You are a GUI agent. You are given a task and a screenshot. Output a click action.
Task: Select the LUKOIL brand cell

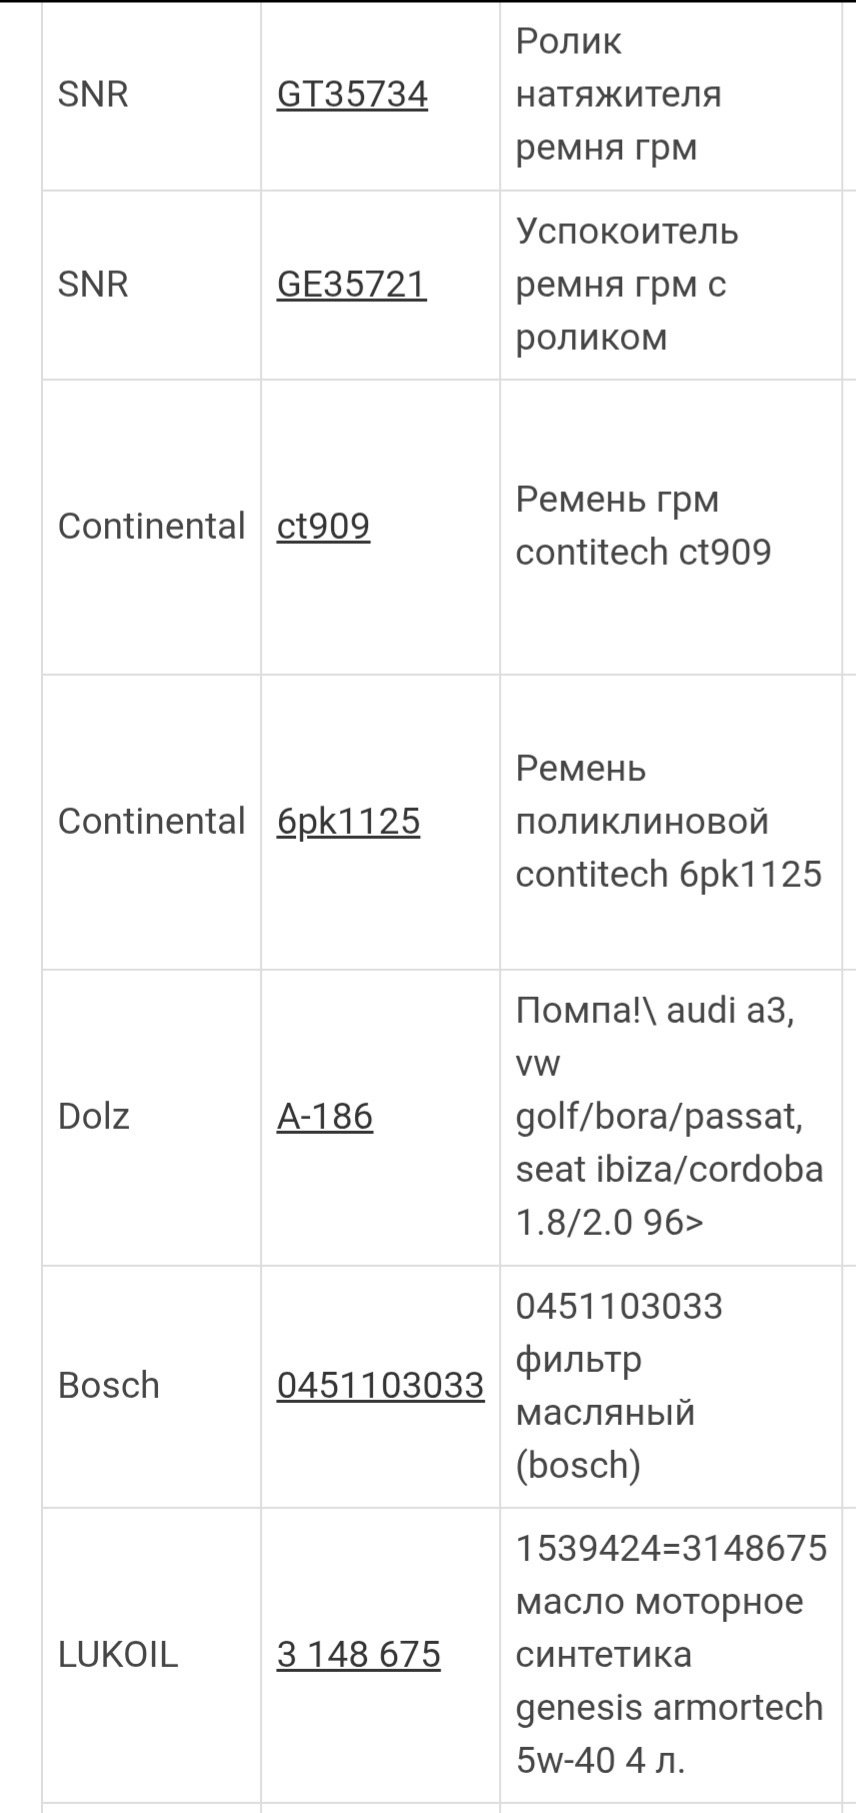click(118, 1654)
